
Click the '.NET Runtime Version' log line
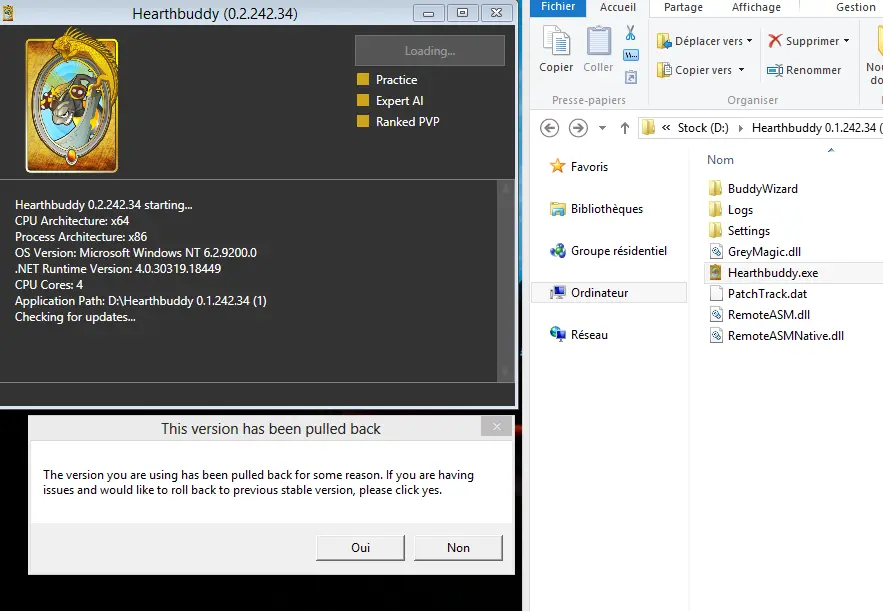(118, 269)
